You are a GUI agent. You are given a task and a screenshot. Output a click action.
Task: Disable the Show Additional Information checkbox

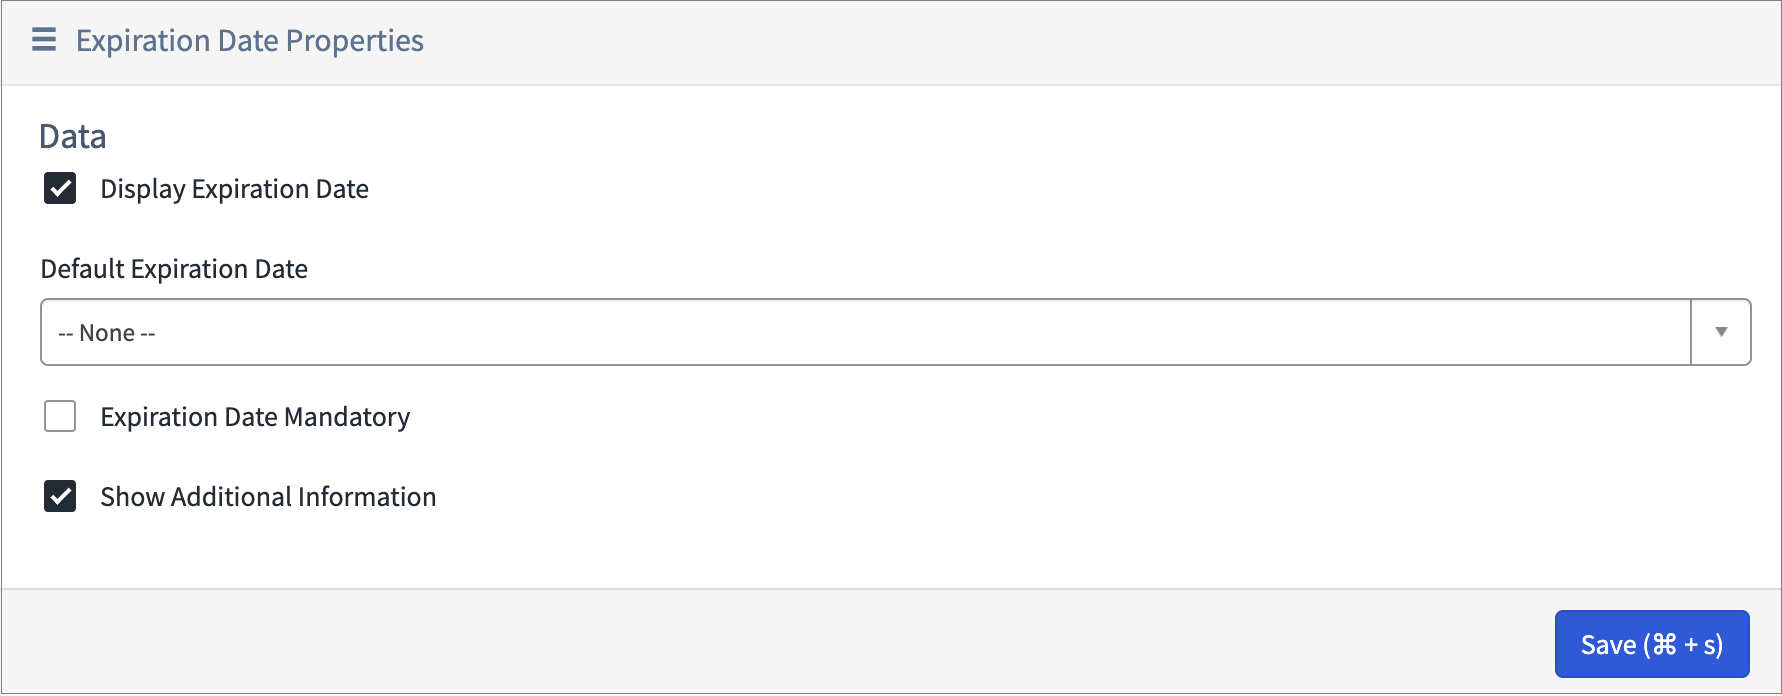60,496
